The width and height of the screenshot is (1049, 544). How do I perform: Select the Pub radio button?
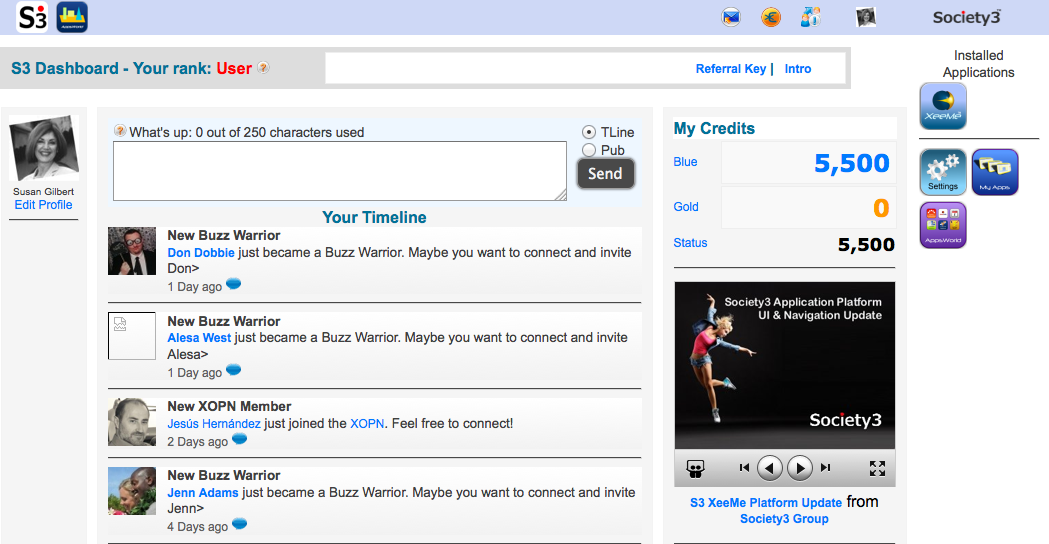click(589, 150)
